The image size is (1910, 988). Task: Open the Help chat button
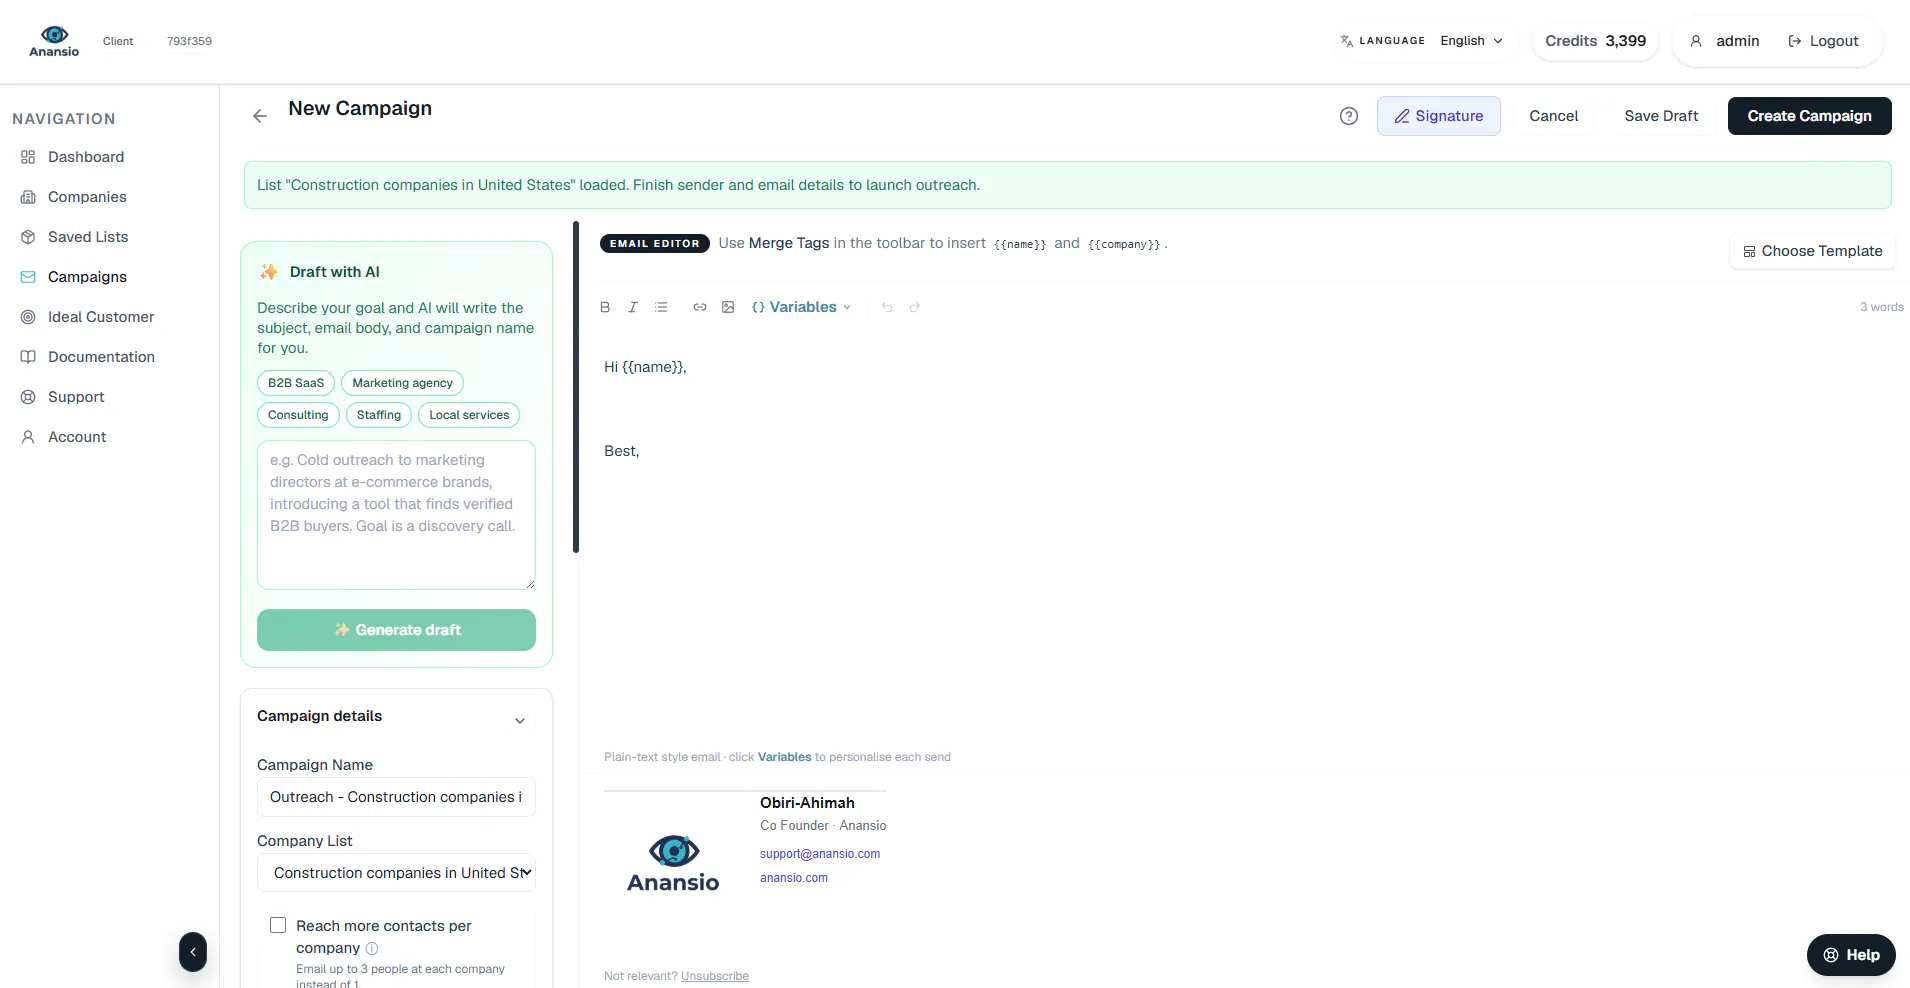tap(1851, 955)
